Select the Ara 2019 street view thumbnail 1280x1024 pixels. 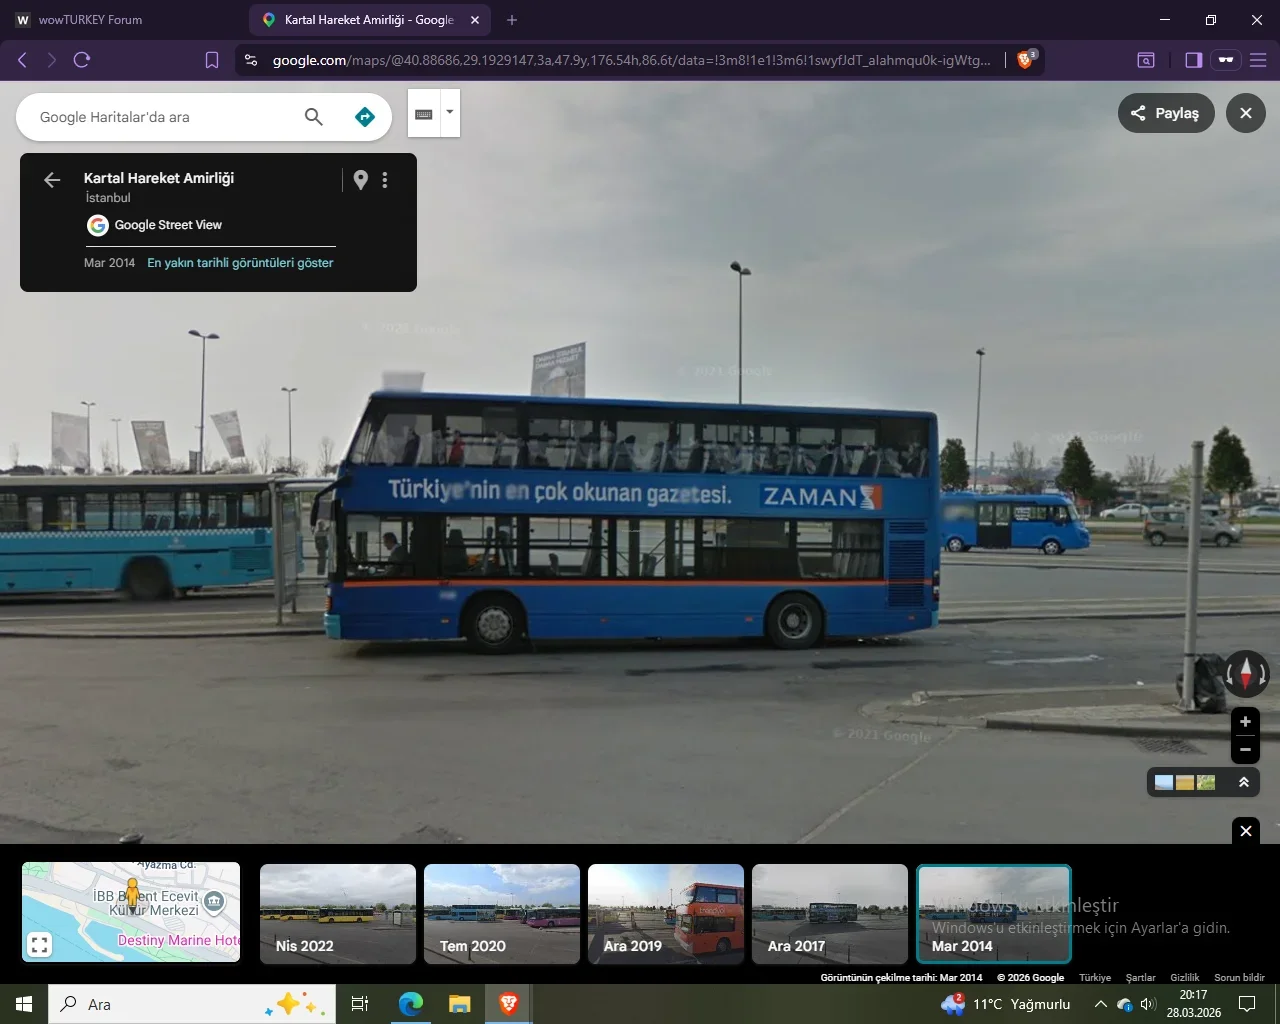tap(666, 914)
